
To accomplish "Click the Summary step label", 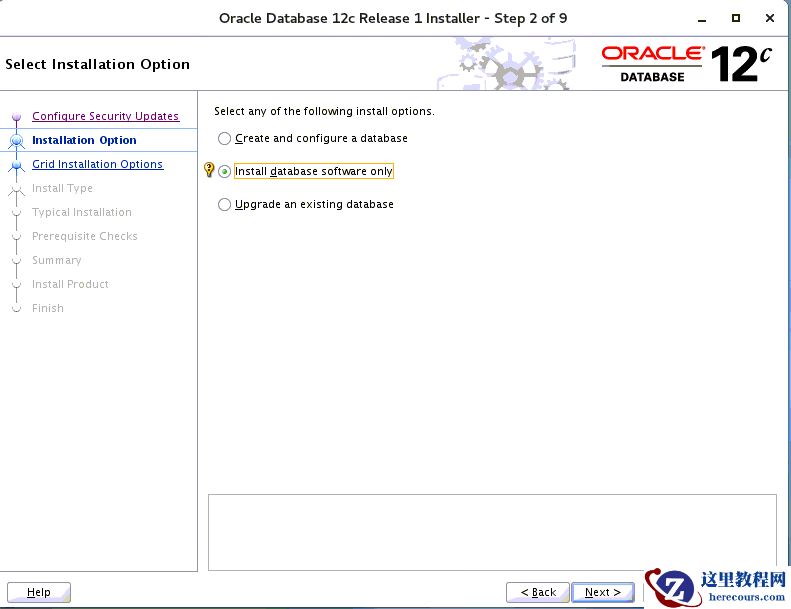I will click(56, 260).
